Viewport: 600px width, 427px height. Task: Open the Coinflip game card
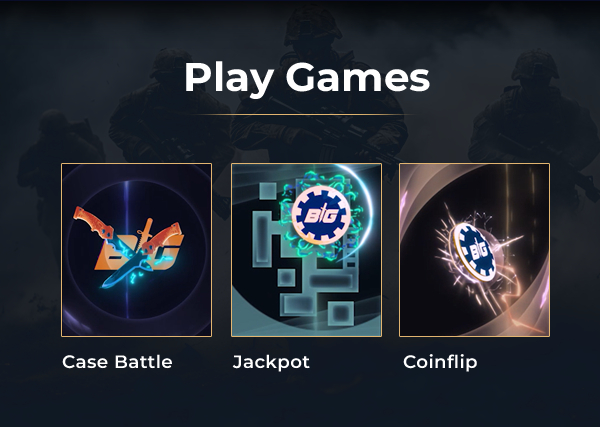(x=474, y=250)
